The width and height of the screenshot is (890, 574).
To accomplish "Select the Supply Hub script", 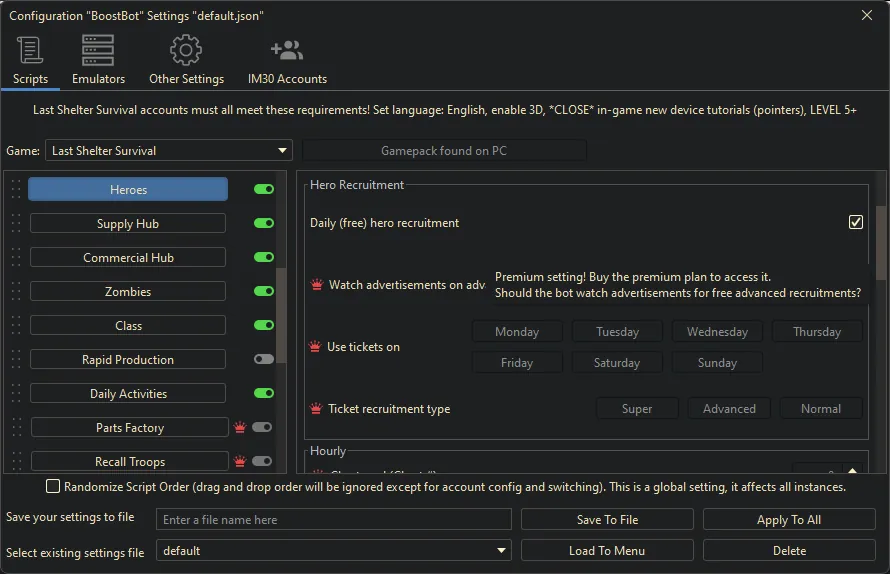I will [128, 223].
